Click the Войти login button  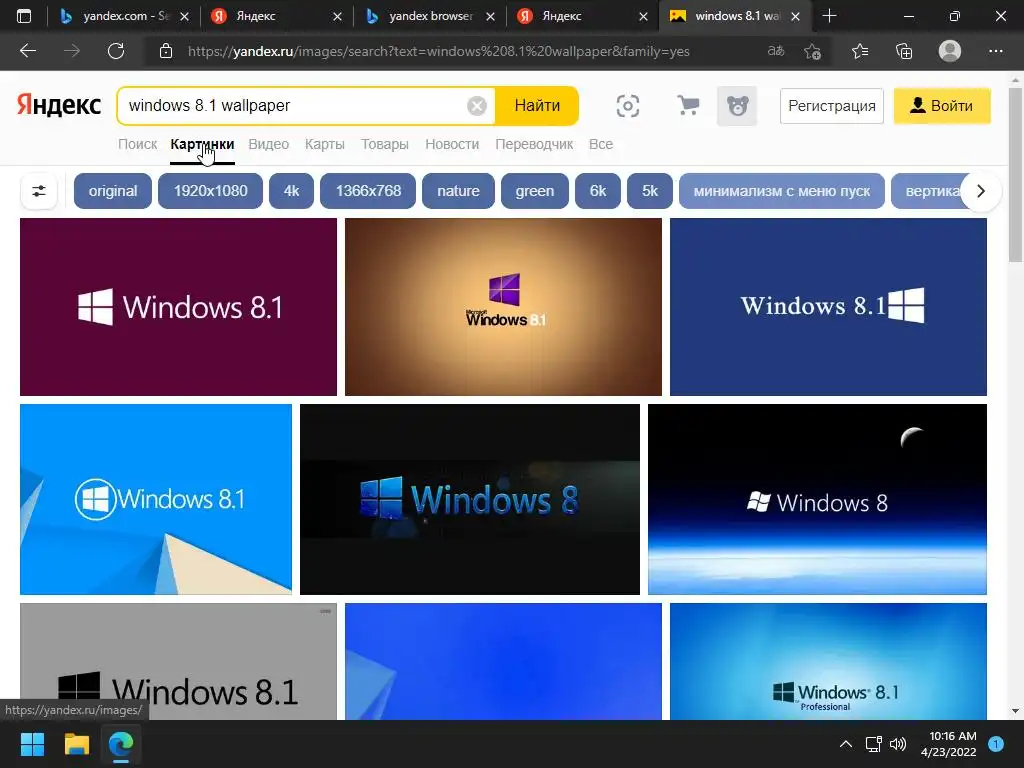[942, 106]
